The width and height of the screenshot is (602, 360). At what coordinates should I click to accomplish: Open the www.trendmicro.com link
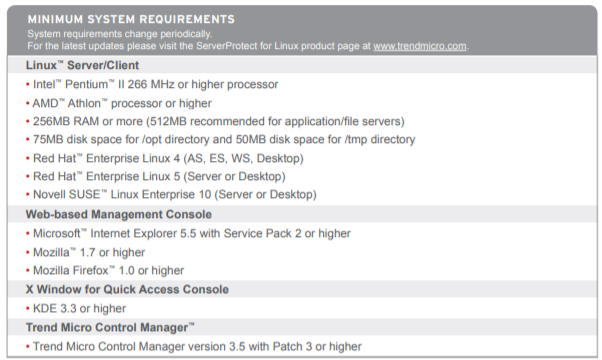point(420,46)
